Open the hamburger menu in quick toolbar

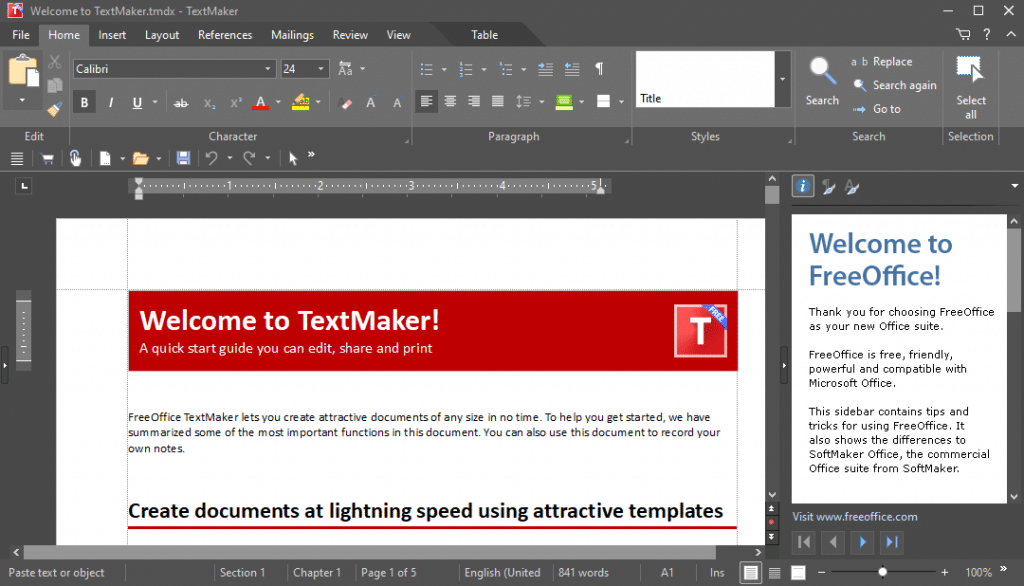(17, 158)
